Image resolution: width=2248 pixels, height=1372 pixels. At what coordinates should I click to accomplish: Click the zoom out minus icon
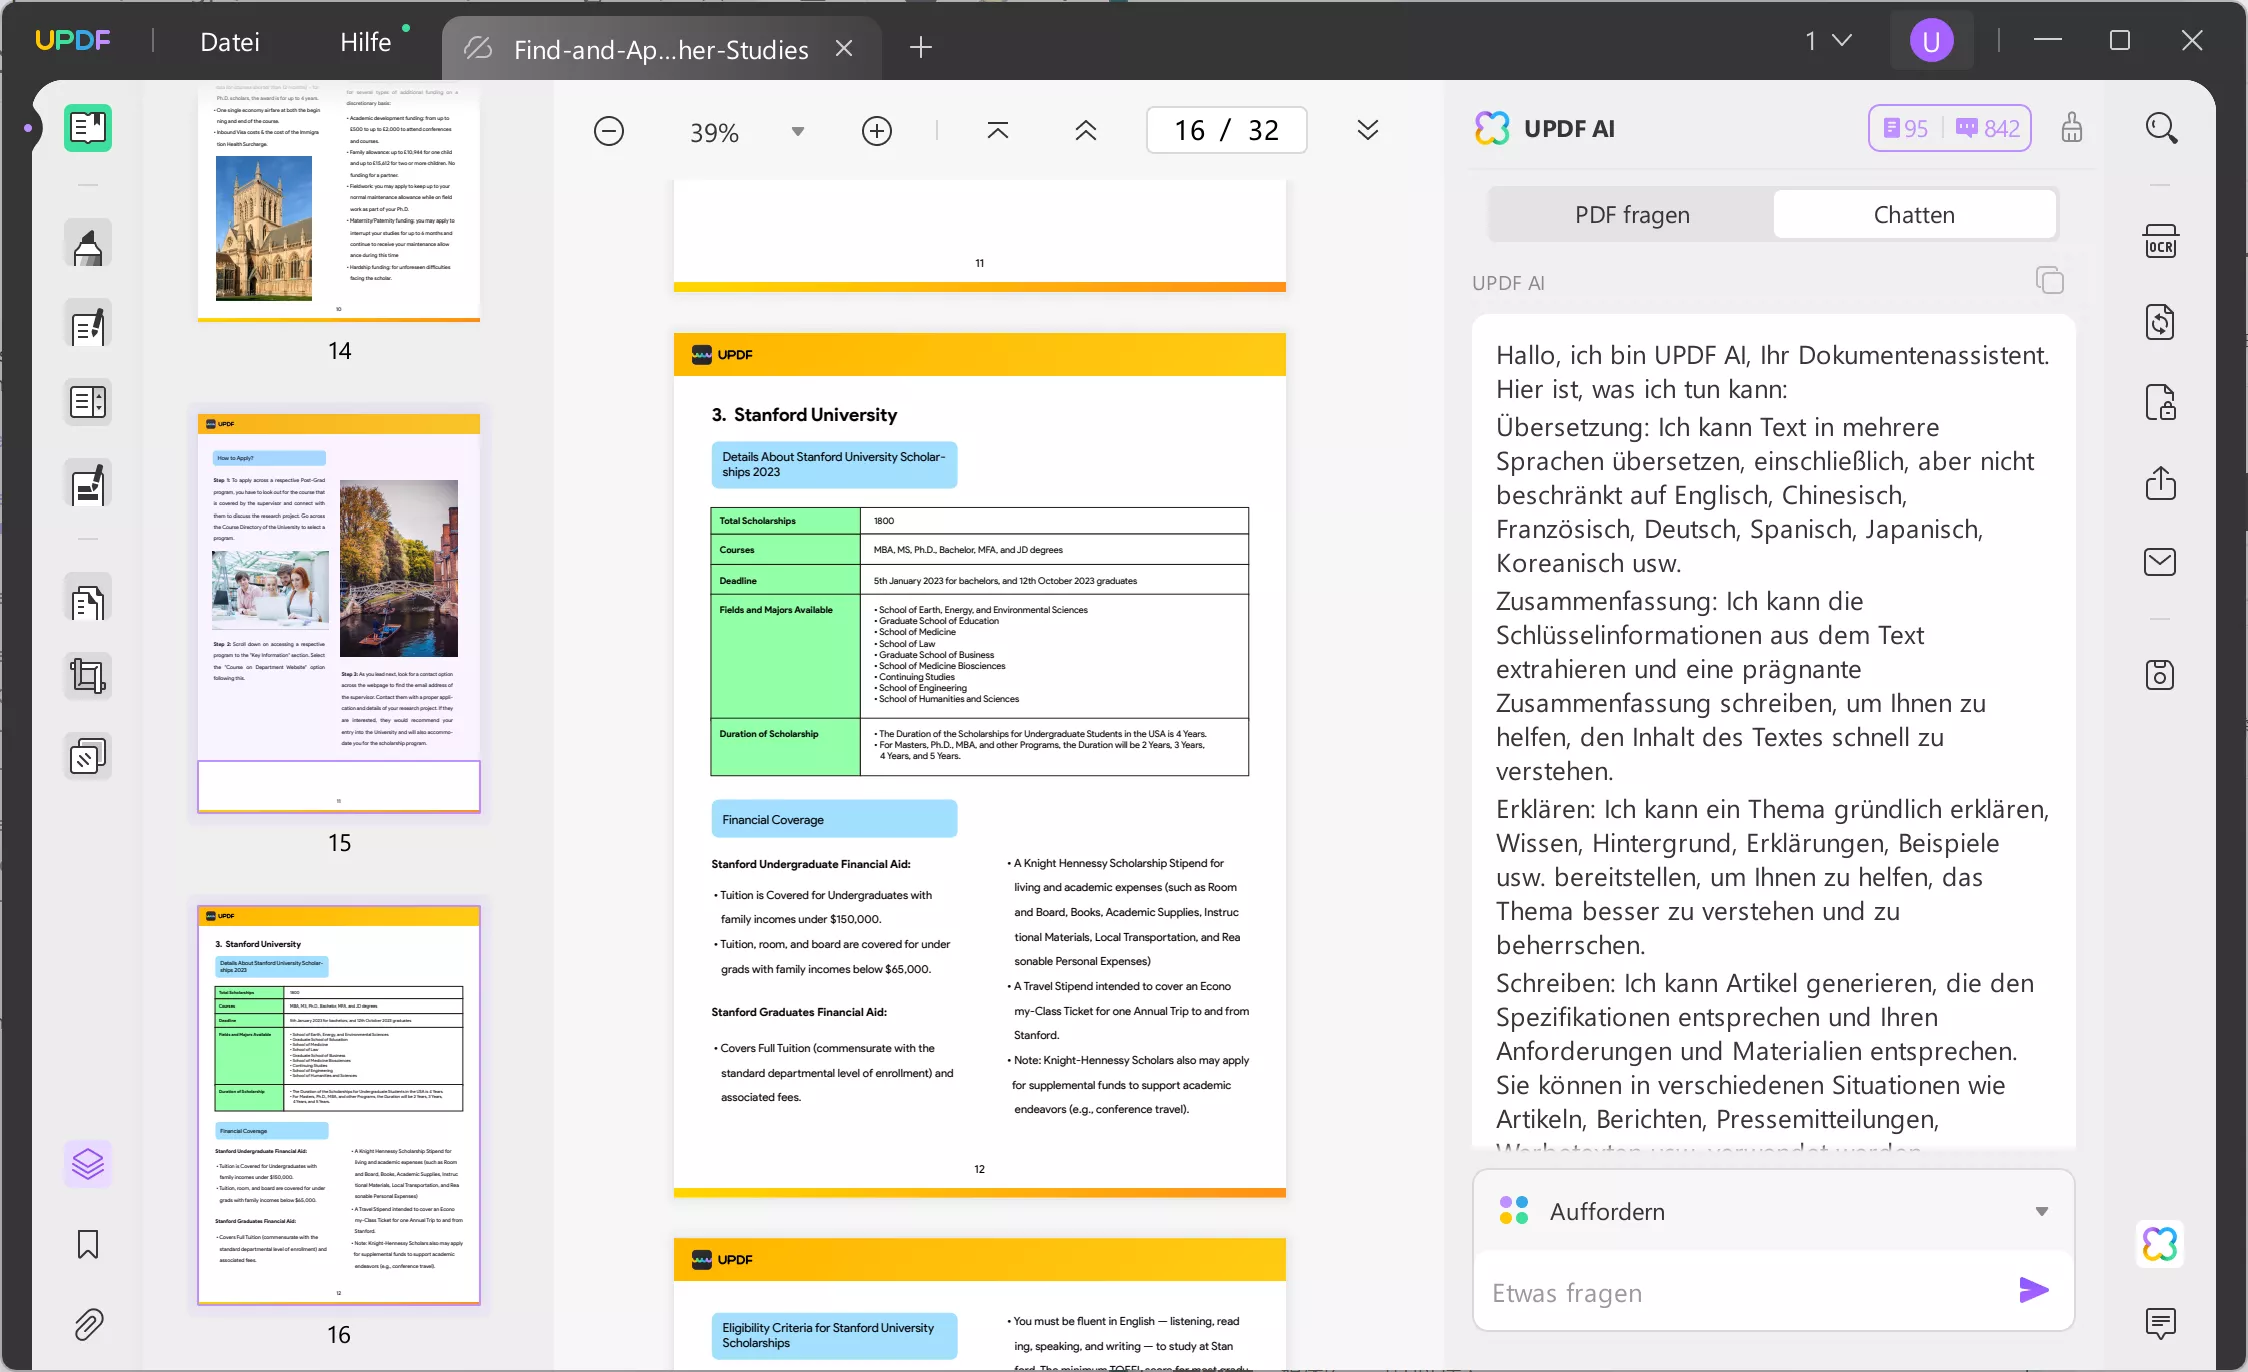click(608, 131)
